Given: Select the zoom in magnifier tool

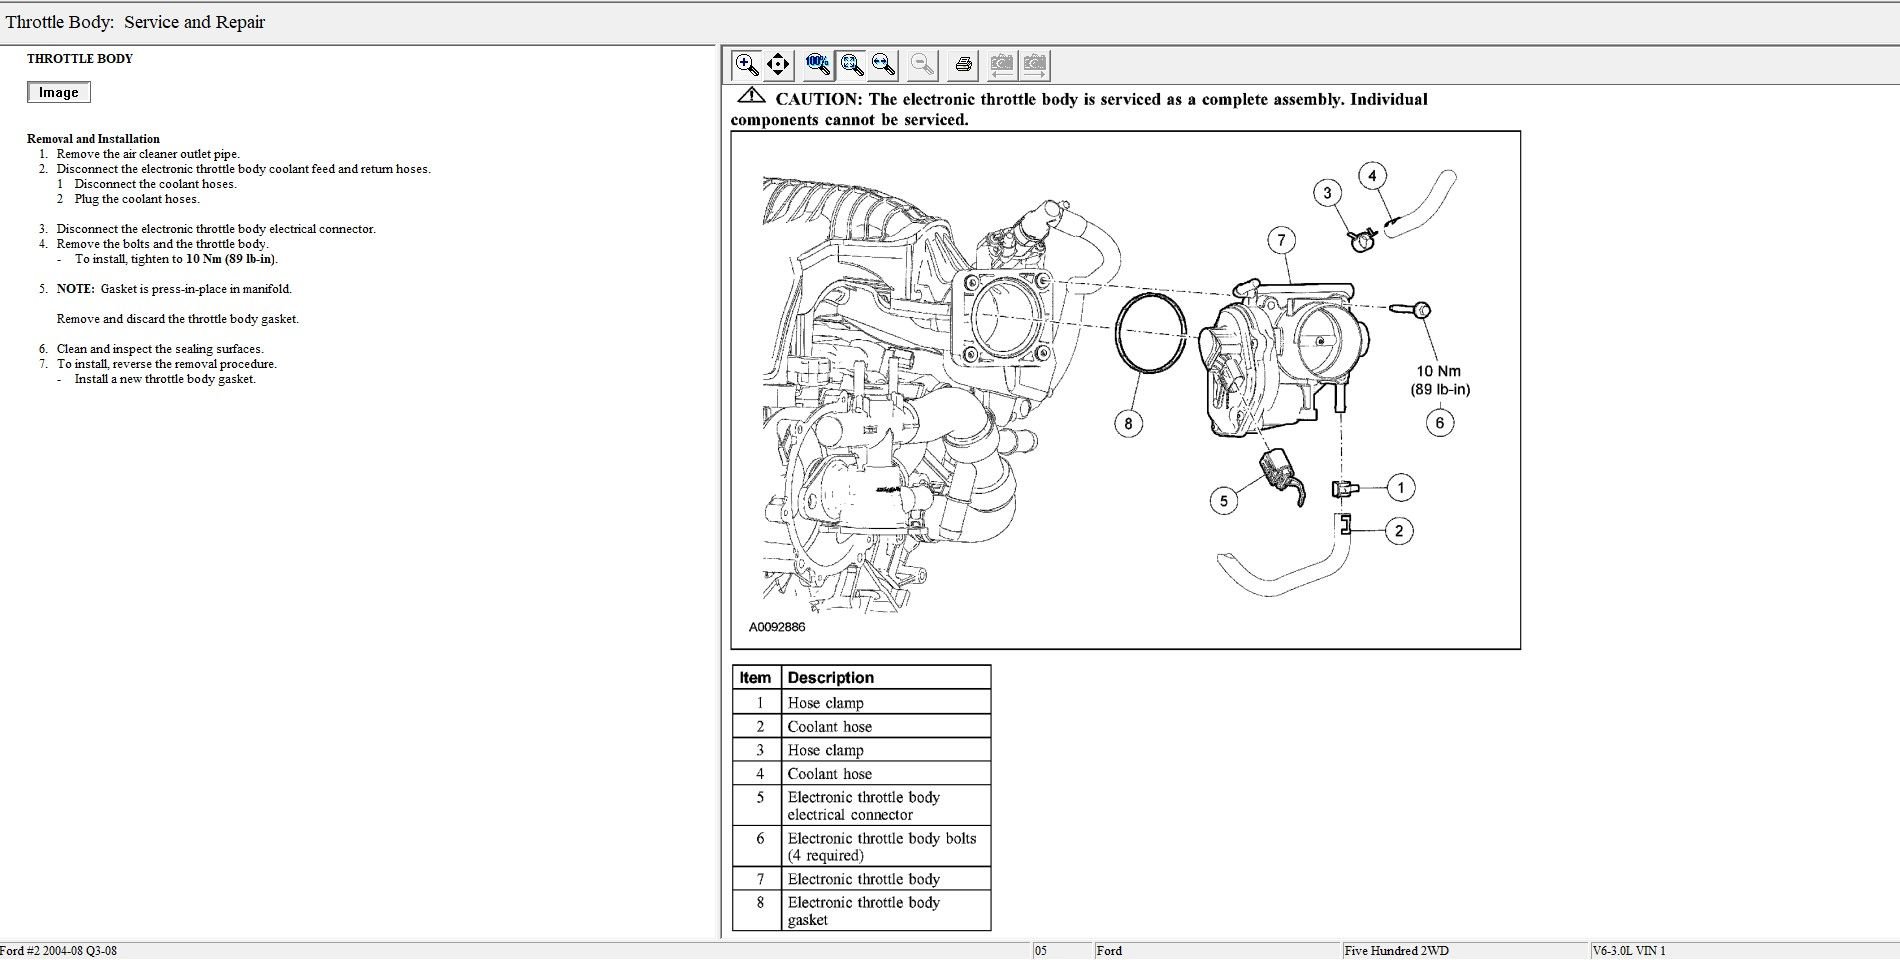Looking at the screenshot, I should tap(746, 65).
